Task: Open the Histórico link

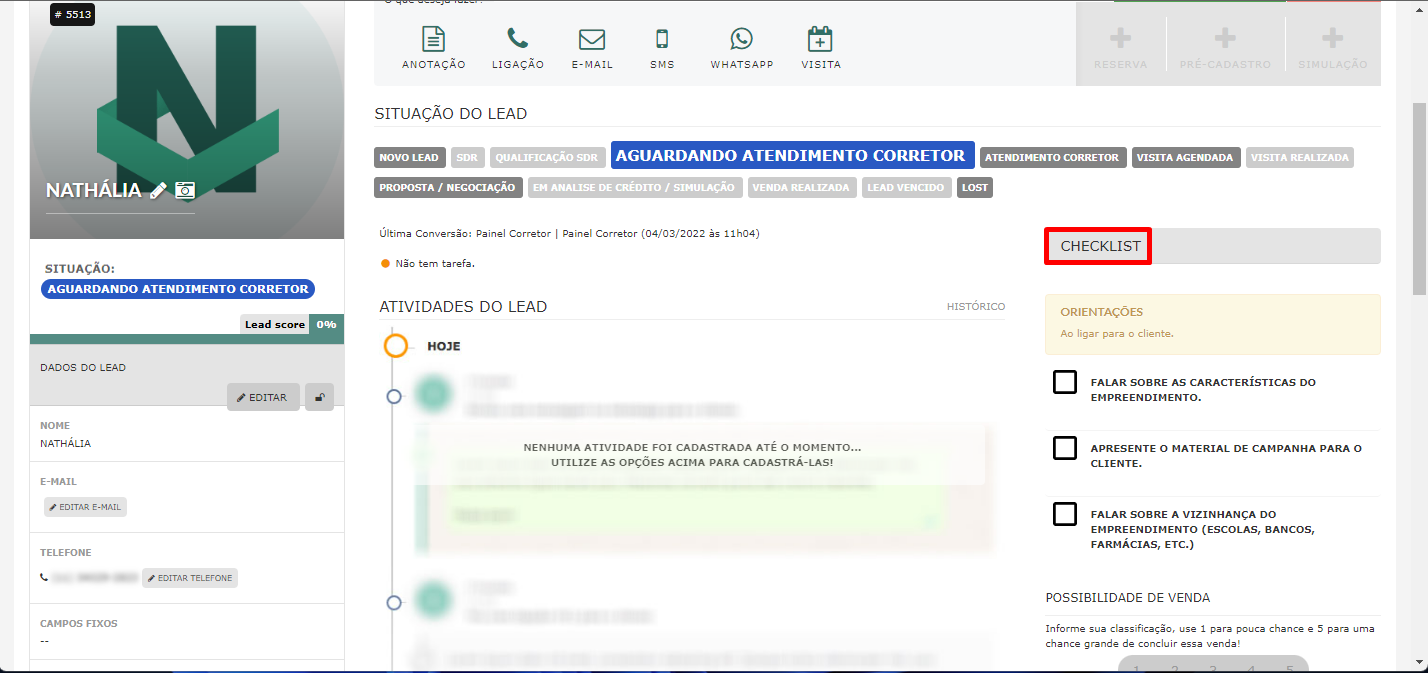Action: [x=976, y=306]
